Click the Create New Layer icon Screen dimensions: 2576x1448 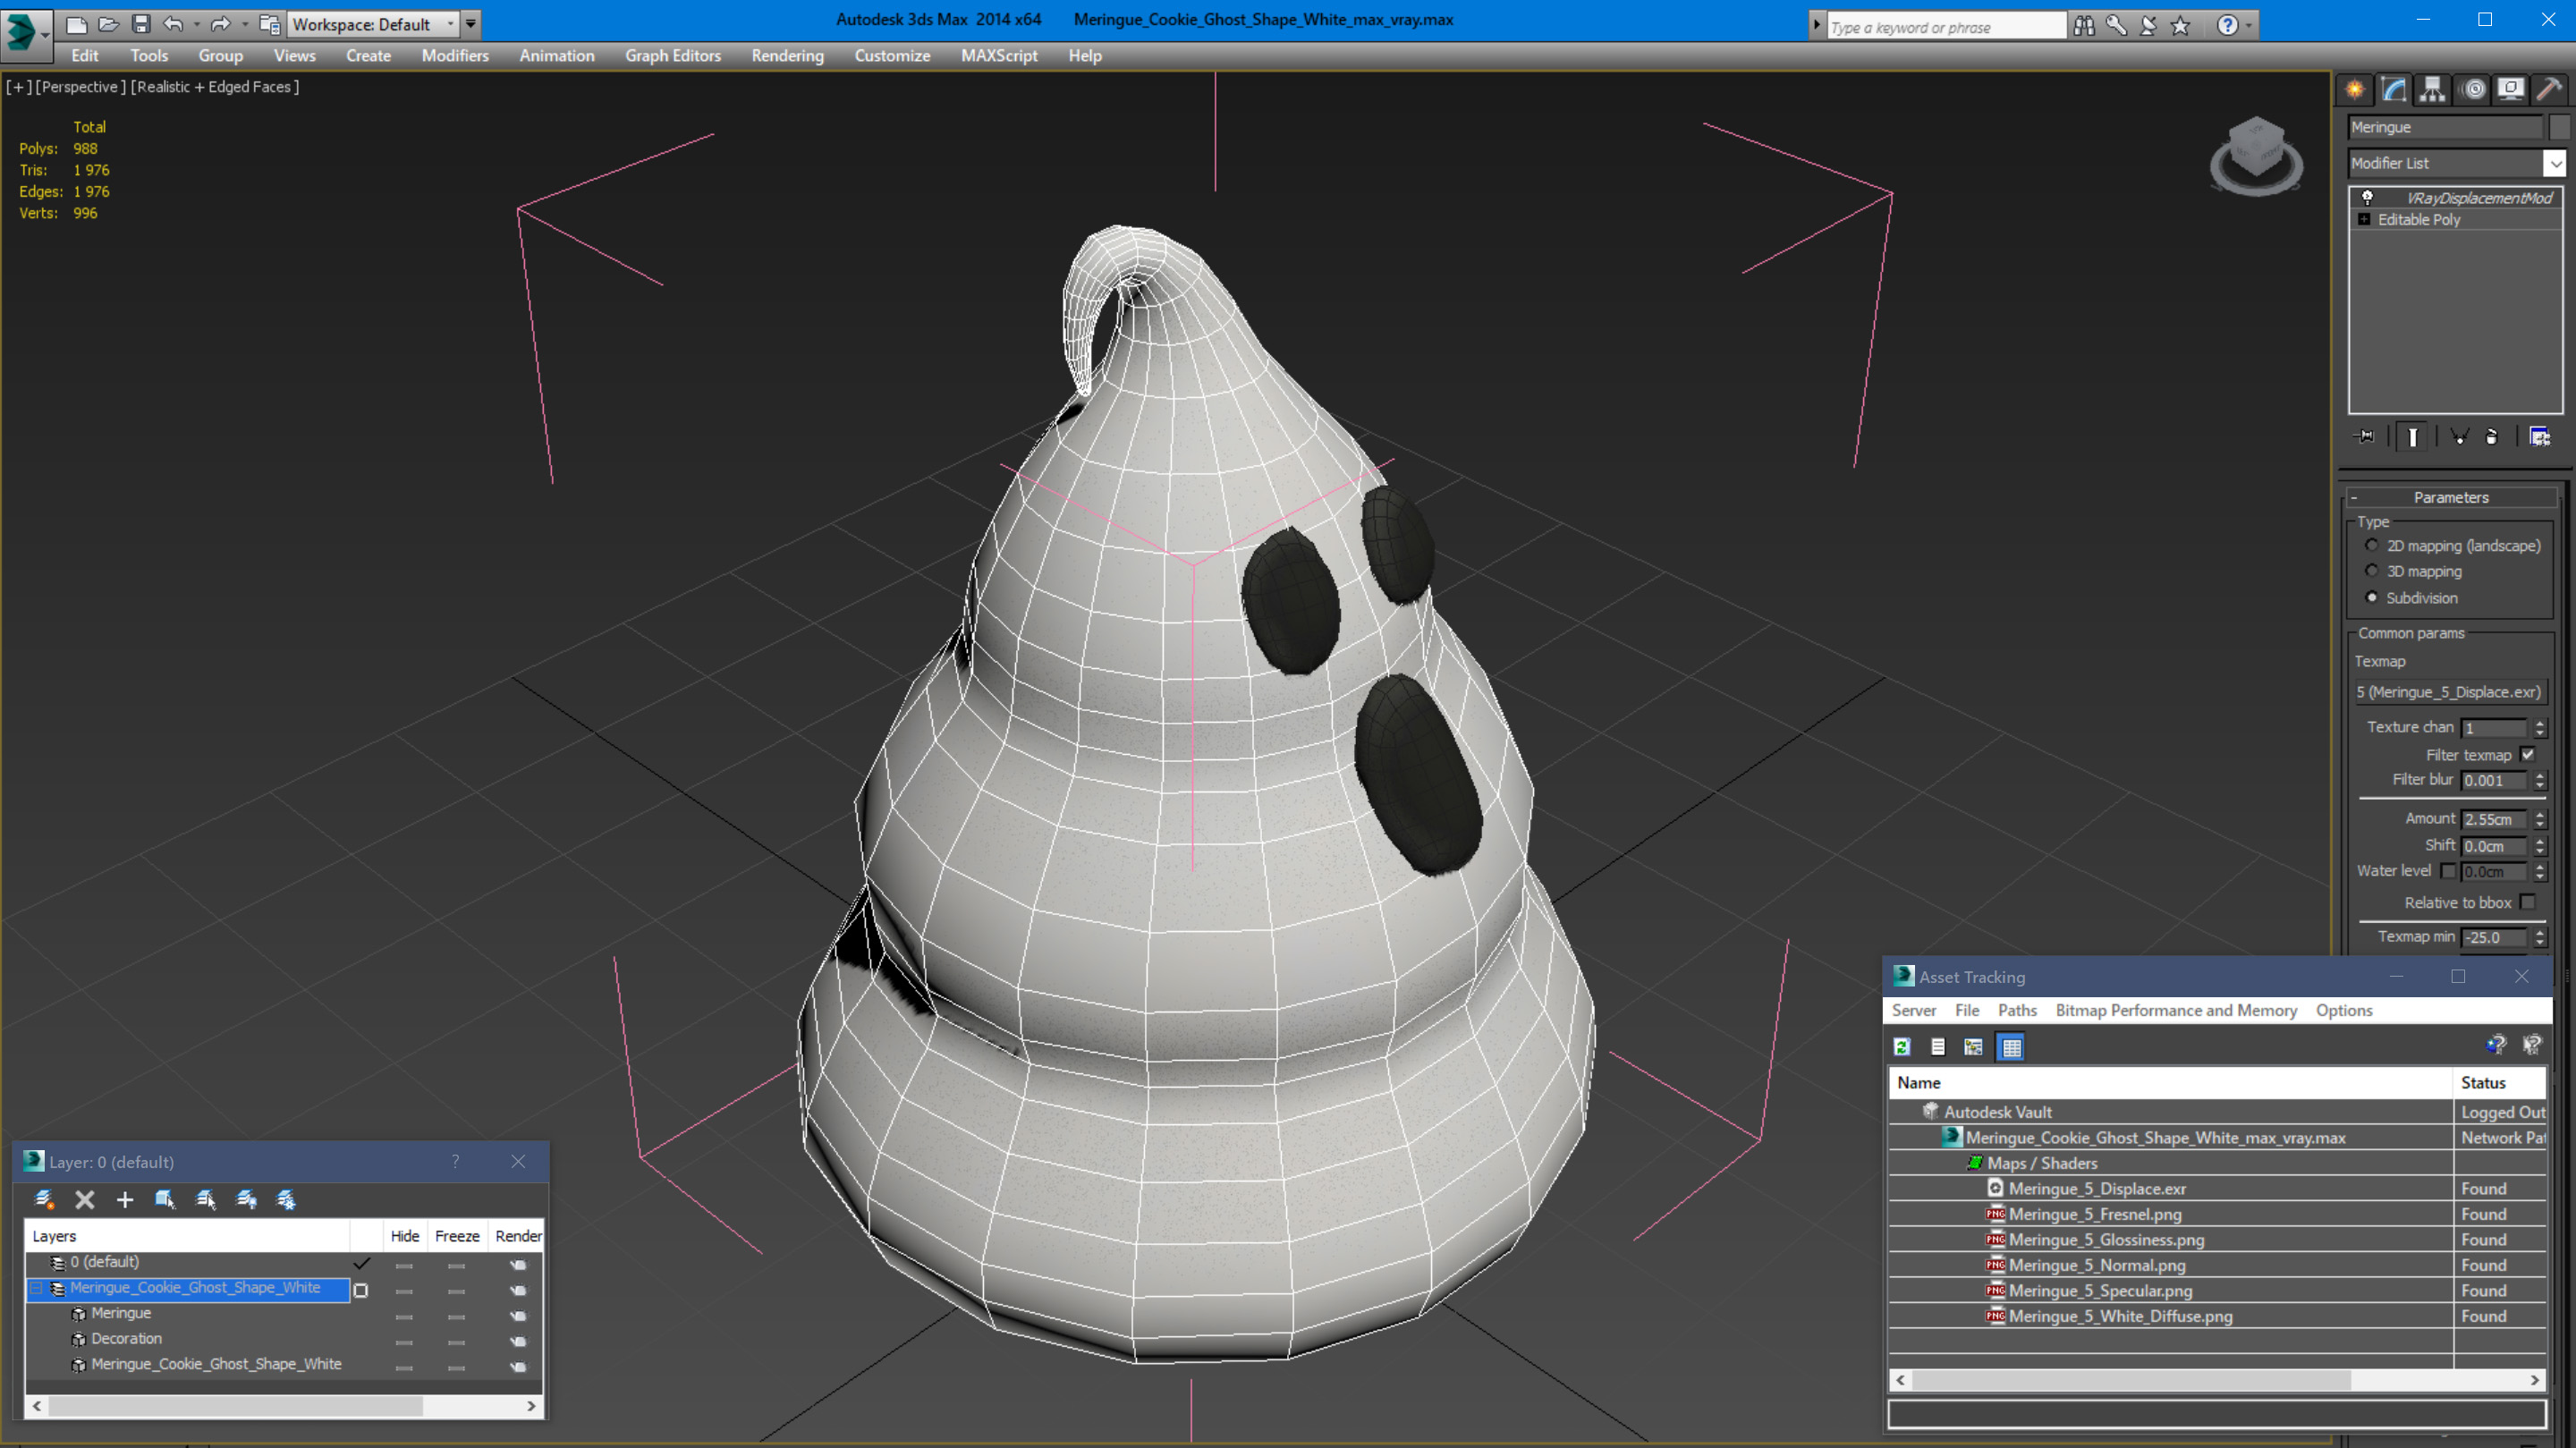coord(44,1199)
